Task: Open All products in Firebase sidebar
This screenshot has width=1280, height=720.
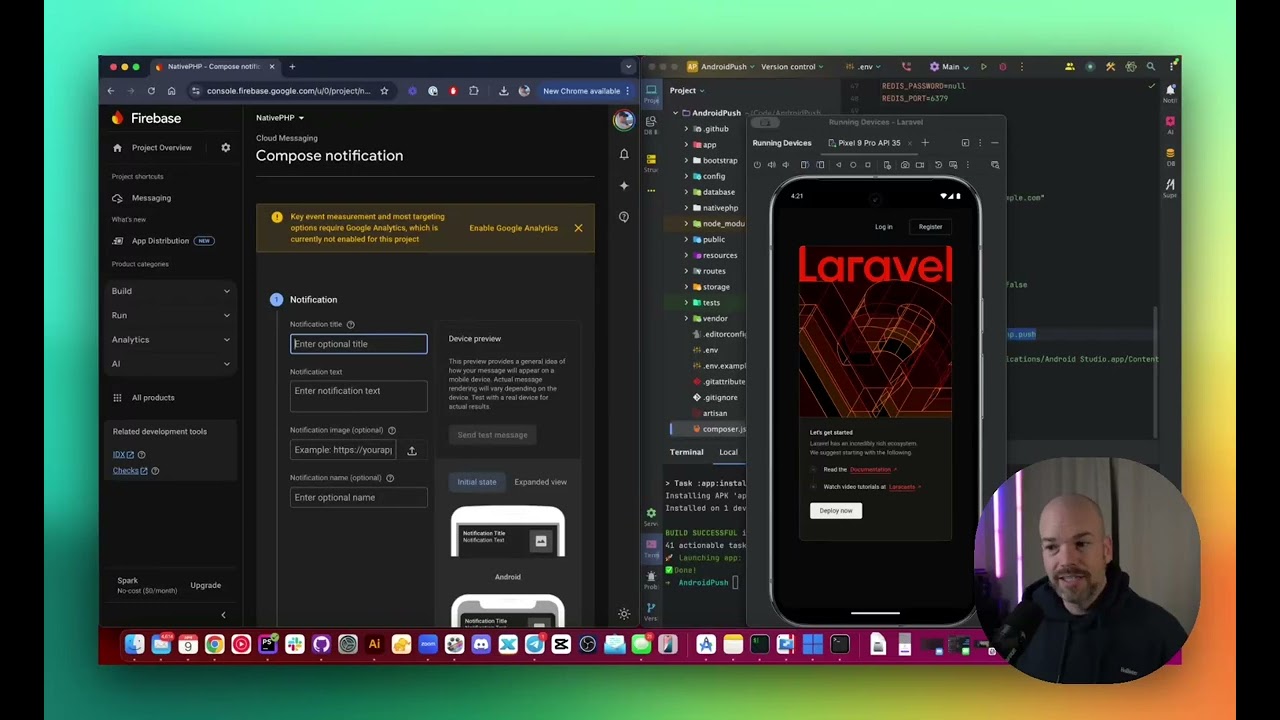Action: point(153,398)
